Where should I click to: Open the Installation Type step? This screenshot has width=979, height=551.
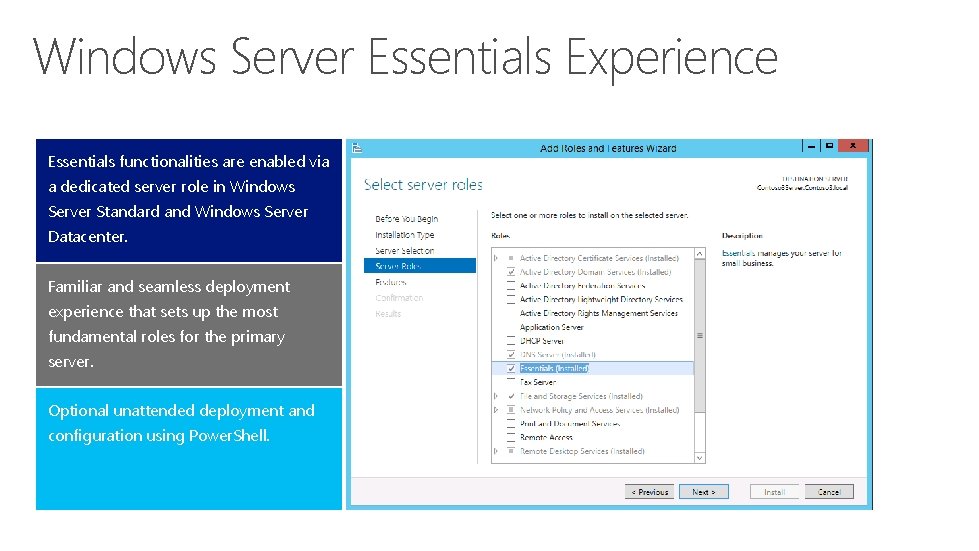[405, 235]
